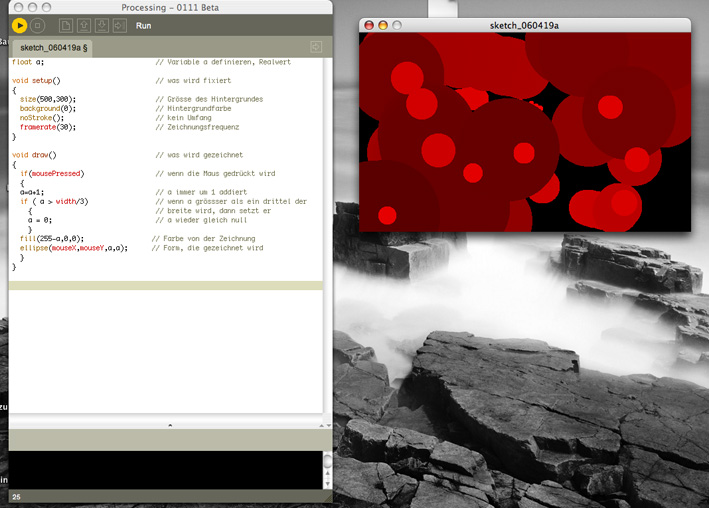Click the 'framerate(30);' code line
This screenshot has width=709, height=508.
47,127
